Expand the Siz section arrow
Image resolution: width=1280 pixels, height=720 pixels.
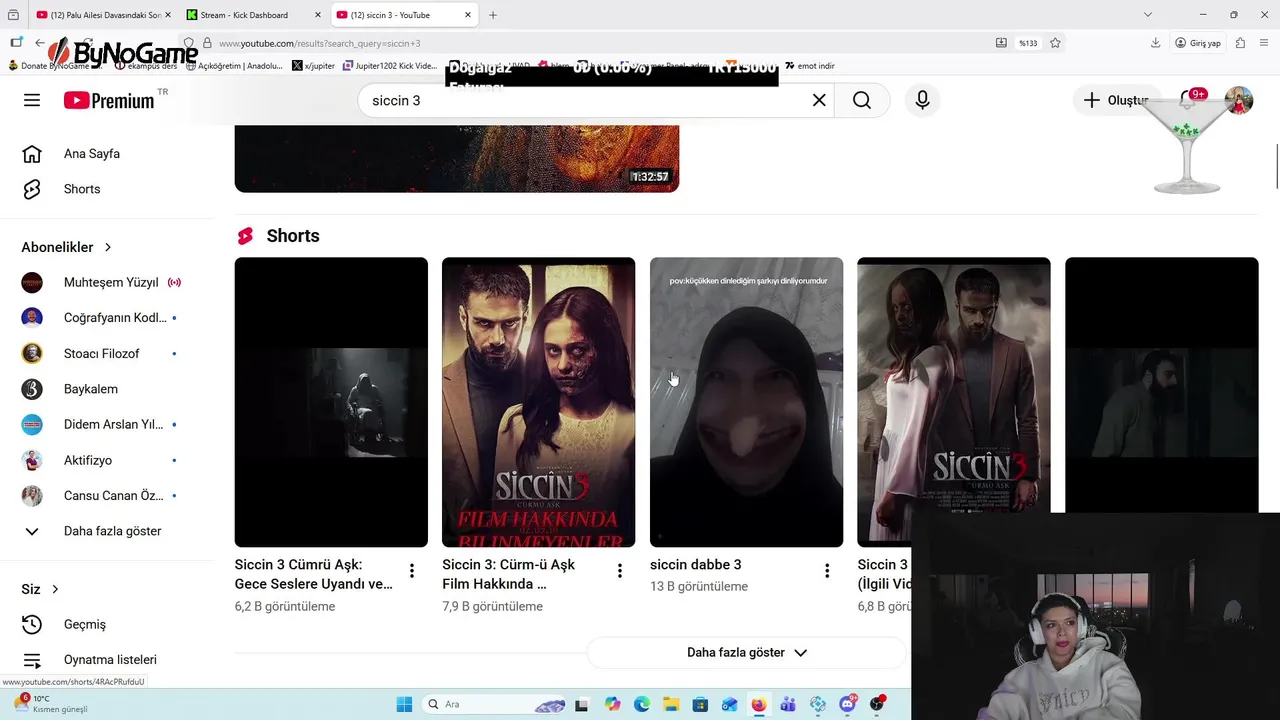55,589
